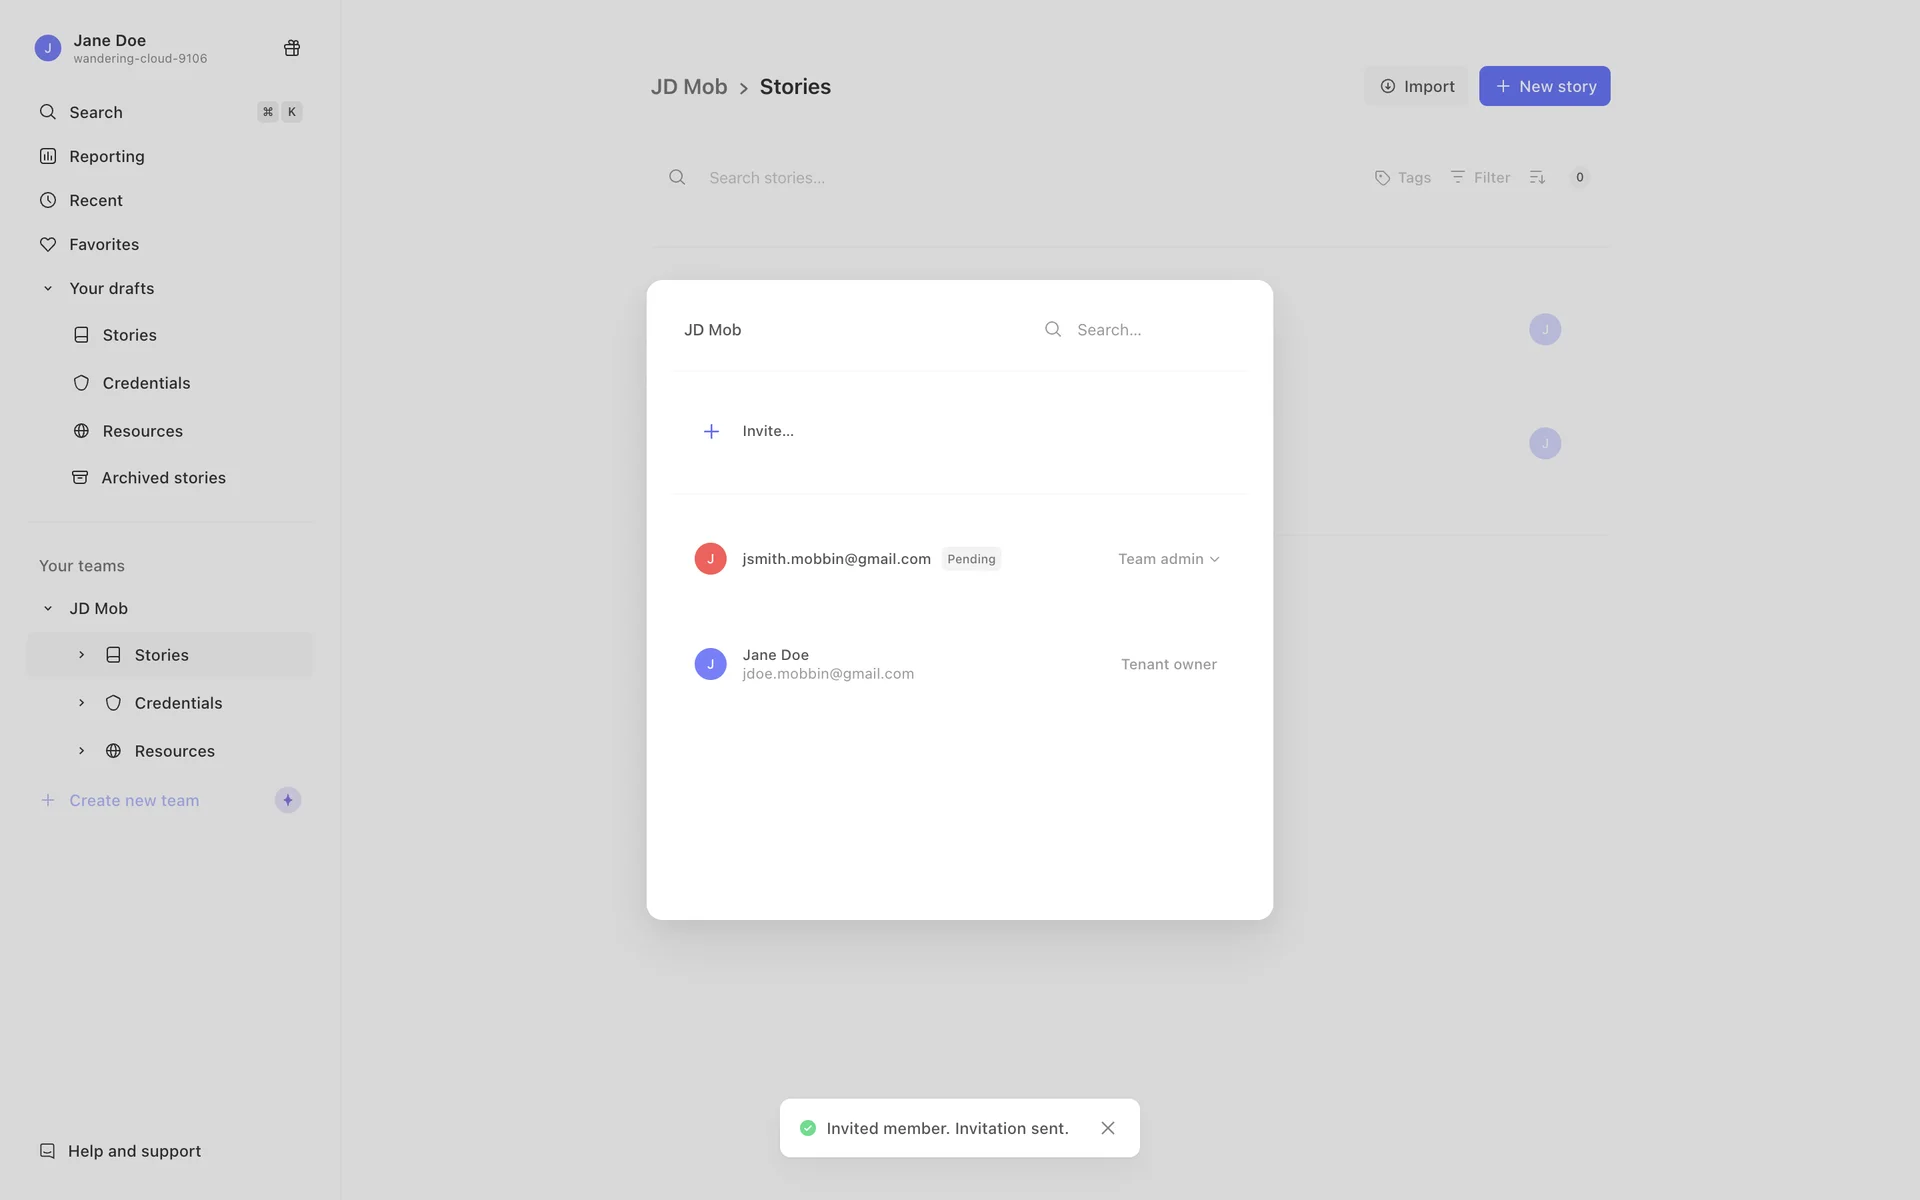This screenshot has height=1200, width=1920.
Task: Dismiss the invitation sent notification
Action: point(1107,1128)
